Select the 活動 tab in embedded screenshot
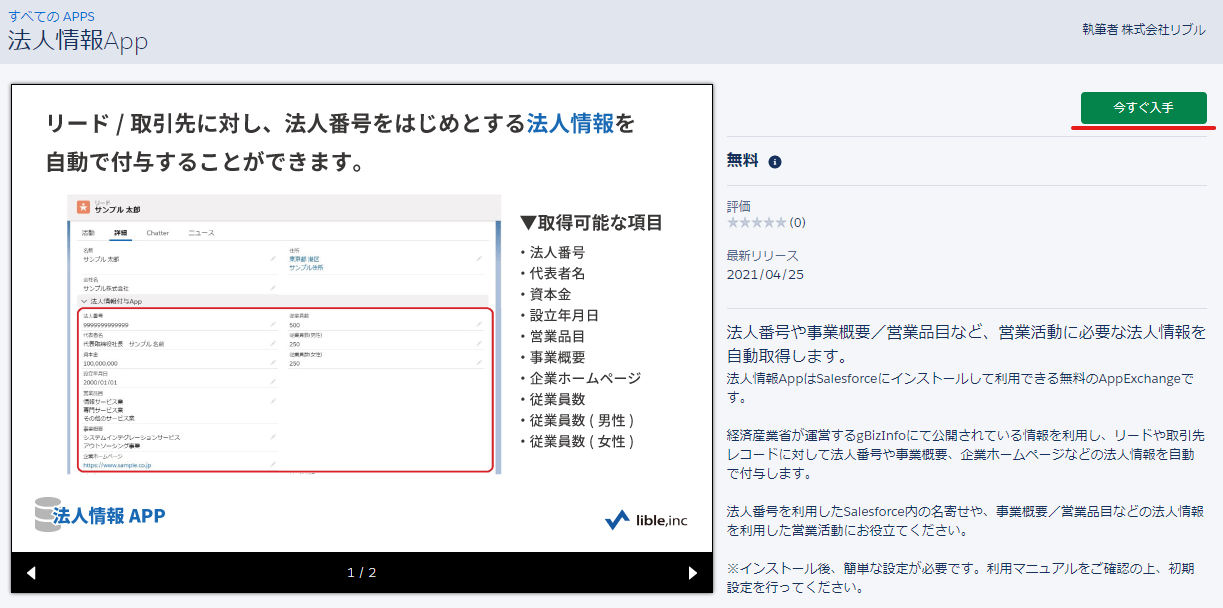 coord(88,233)
